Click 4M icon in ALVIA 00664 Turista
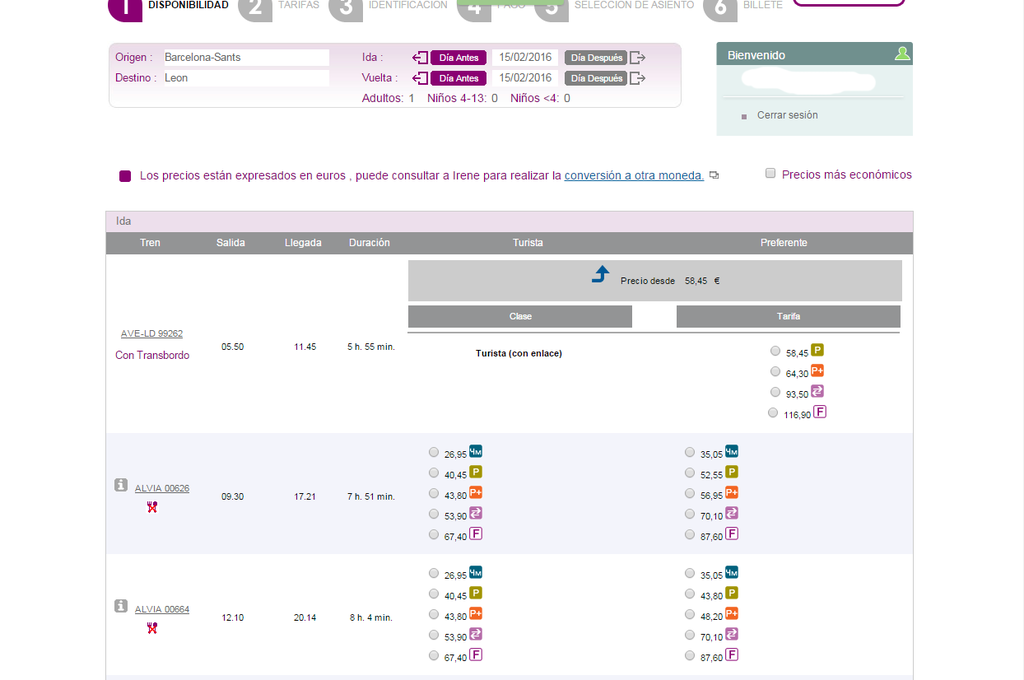This screenshot has width=1024, height=680. click(x=475, y=572)
